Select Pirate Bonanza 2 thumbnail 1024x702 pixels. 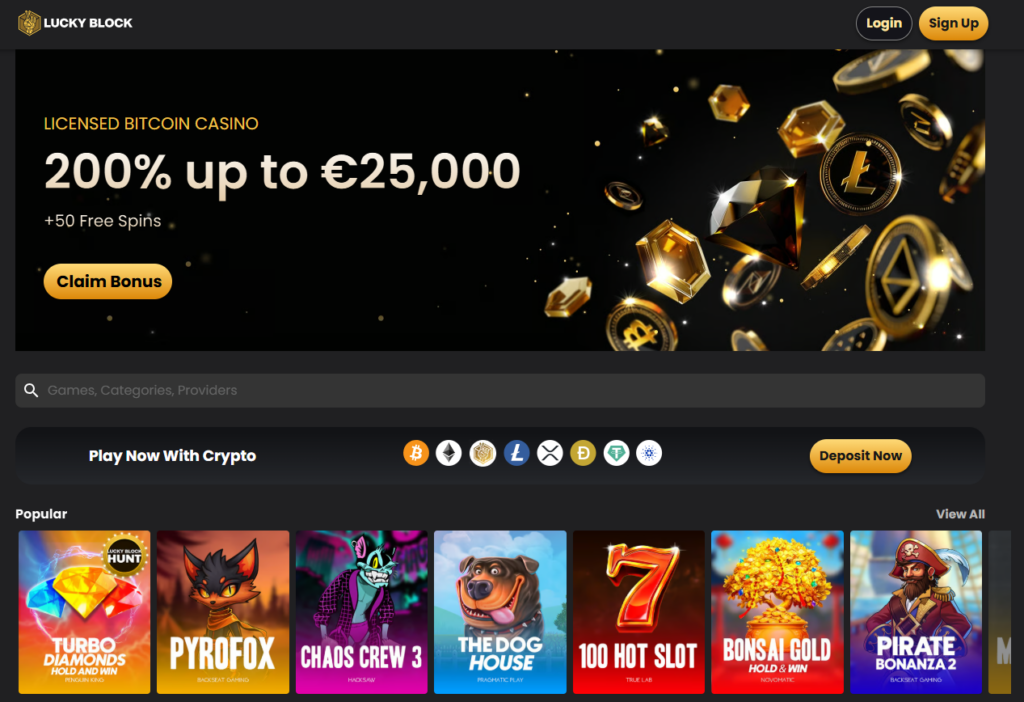pos(916,612)
